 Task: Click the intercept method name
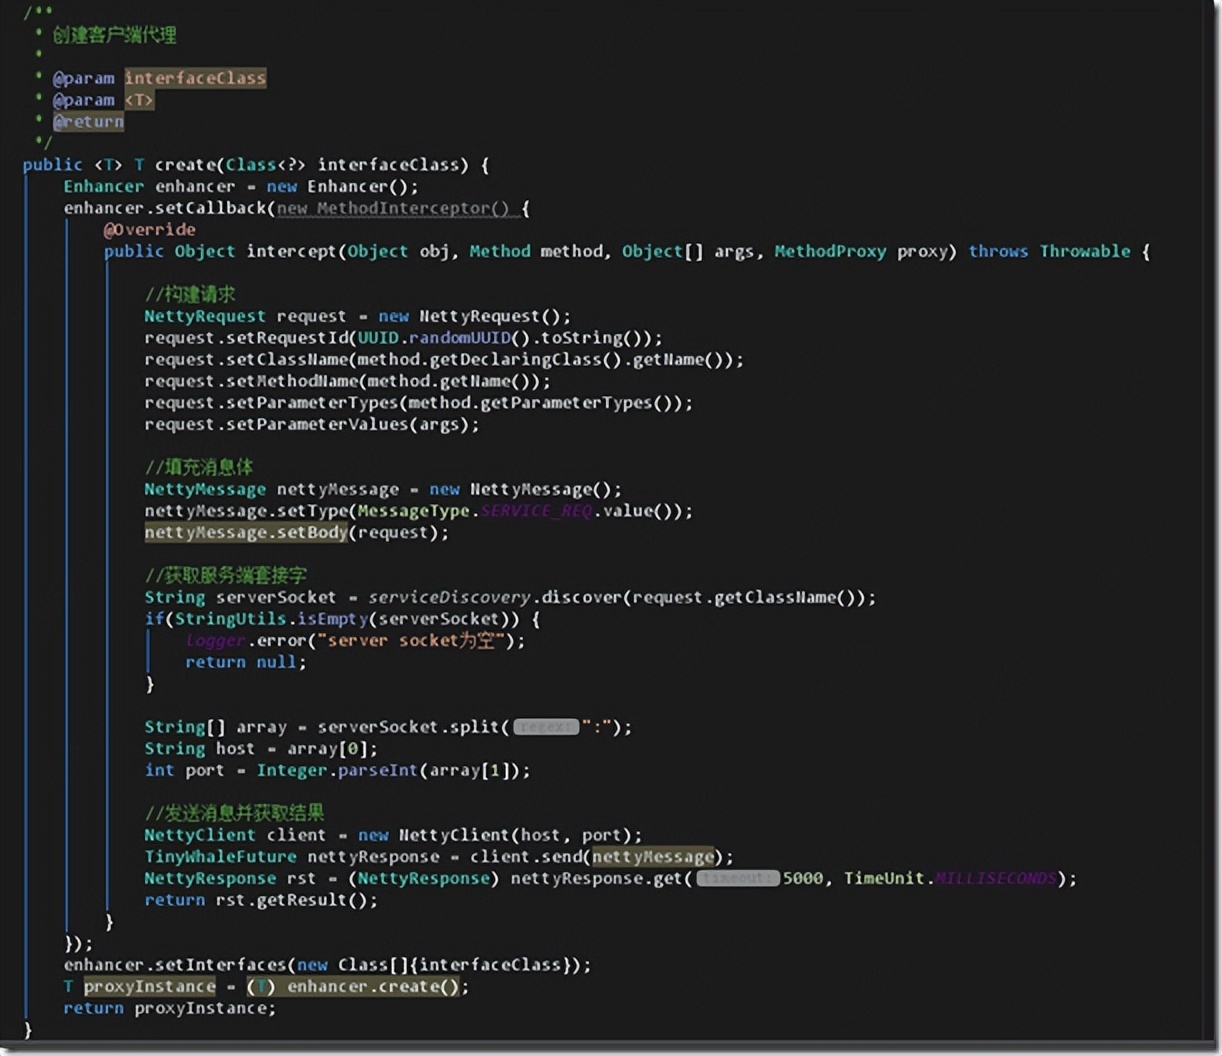pyautogui.click(x=291, y=251)
